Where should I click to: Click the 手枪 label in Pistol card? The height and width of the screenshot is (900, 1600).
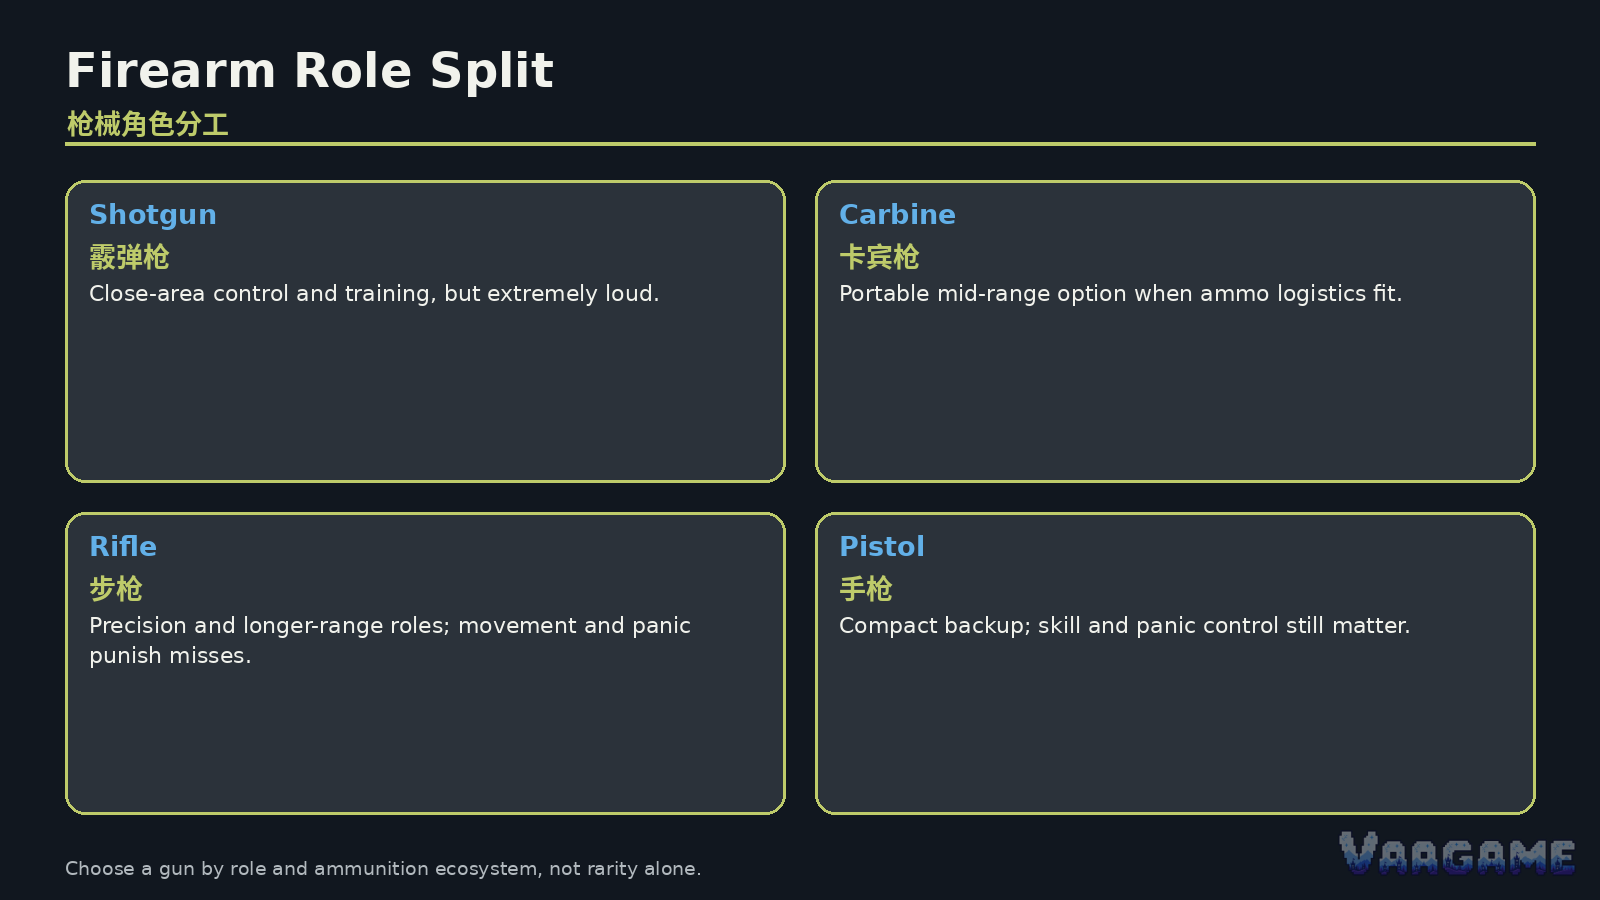click(866, 589)
